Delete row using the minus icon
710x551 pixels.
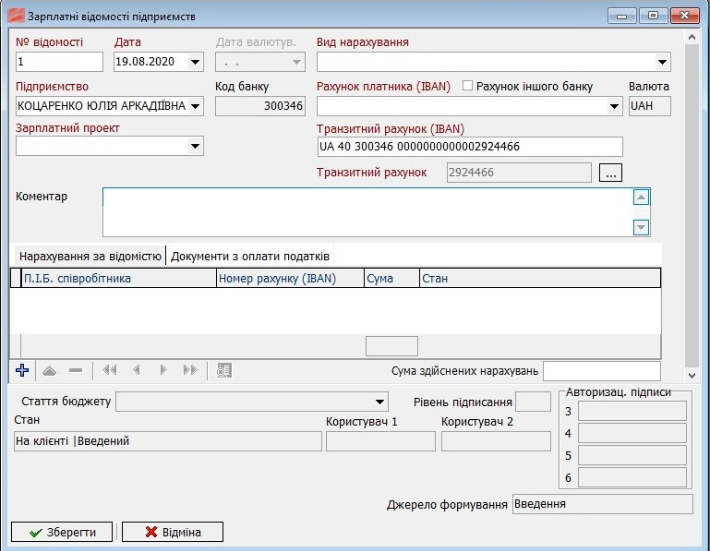(76, 370)
